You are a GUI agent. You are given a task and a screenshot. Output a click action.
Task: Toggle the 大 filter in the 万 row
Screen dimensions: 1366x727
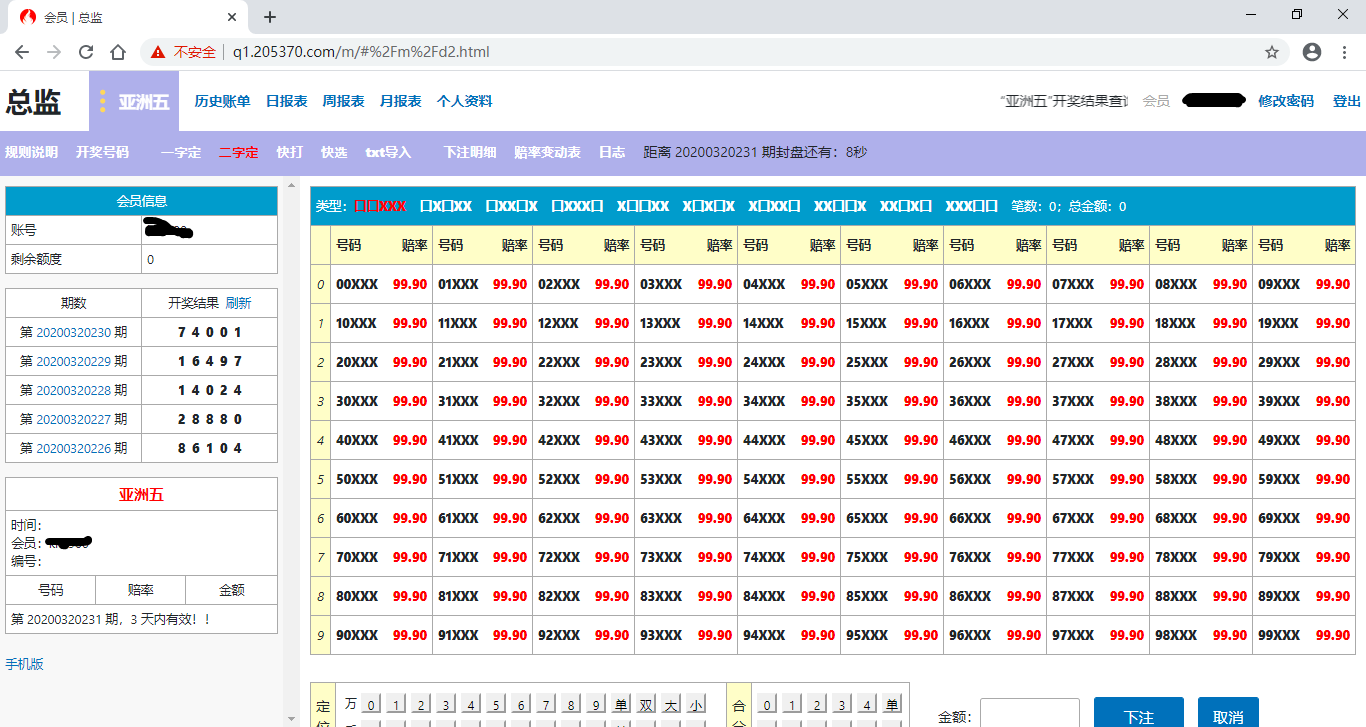click(671, 705)
